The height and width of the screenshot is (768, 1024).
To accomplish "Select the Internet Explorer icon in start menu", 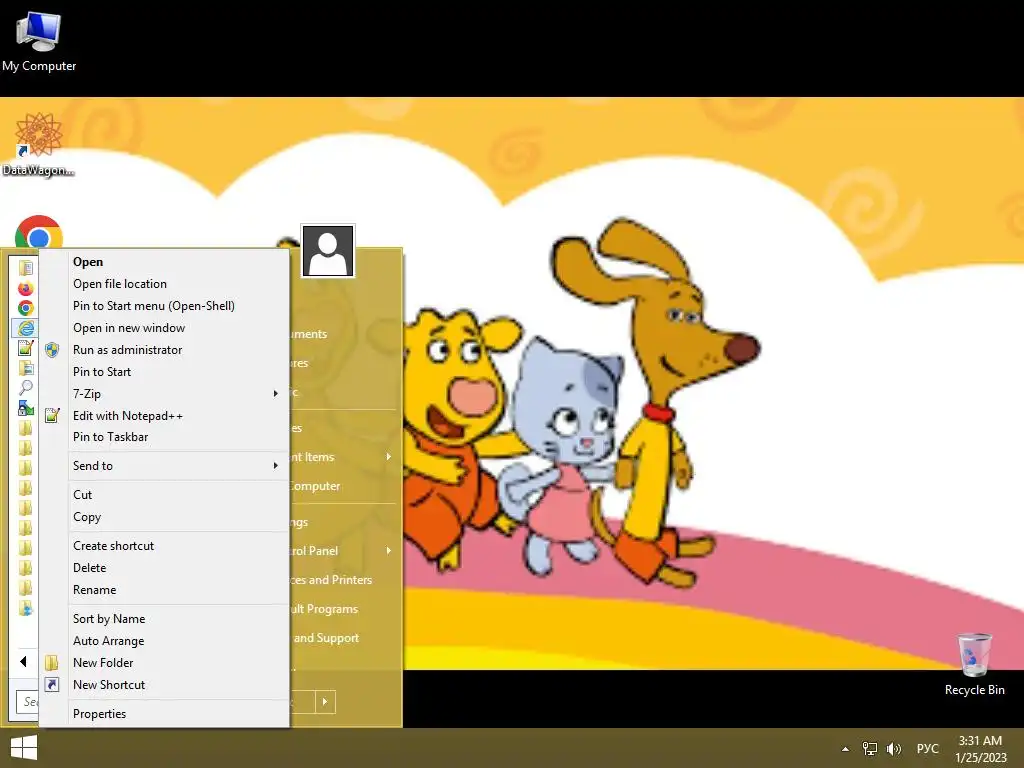I will coord(25,328).
